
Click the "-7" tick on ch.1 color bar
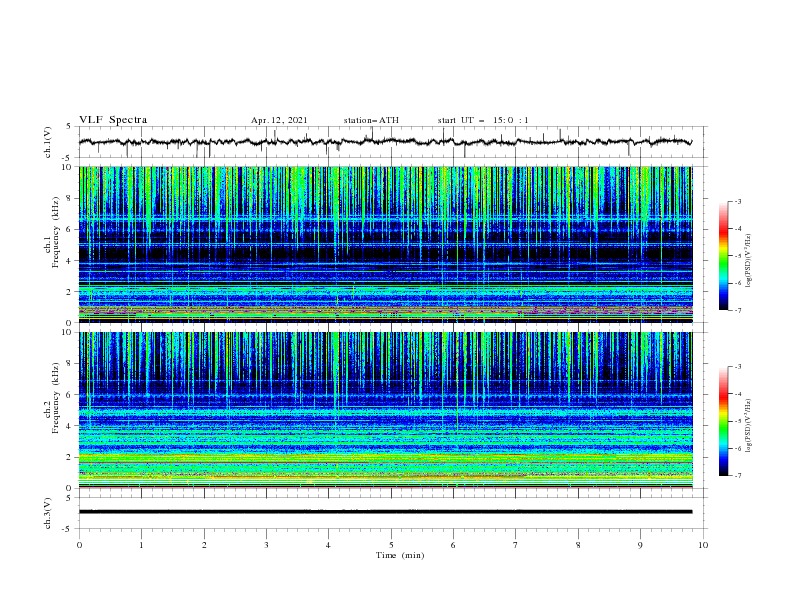coord(737,310)
